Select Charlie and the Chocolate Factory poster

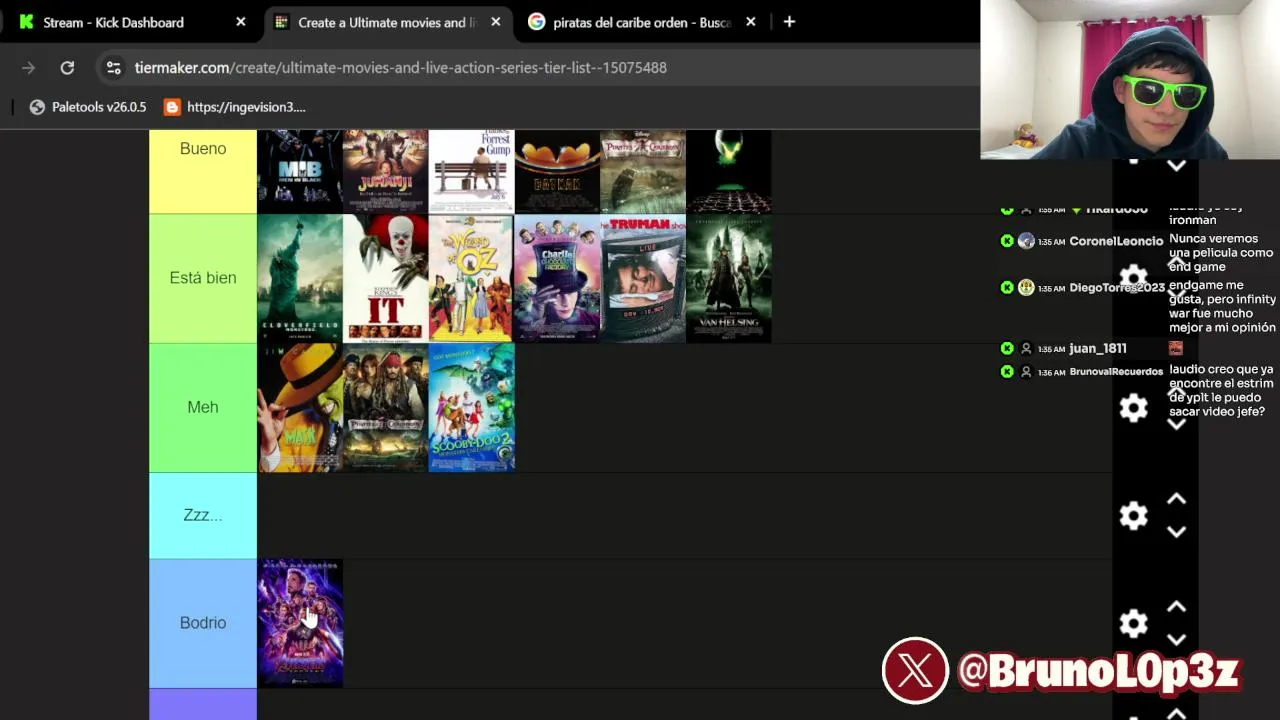coord(557,278)
